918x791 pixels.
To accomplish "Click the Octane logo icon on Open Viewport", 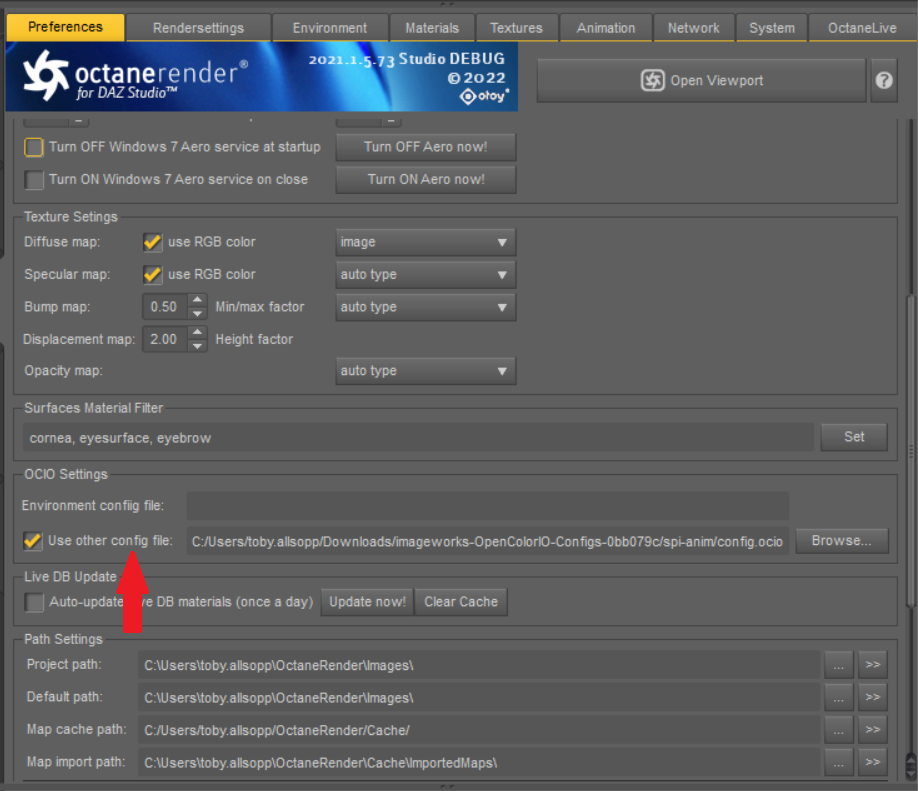I will (652, 80).
